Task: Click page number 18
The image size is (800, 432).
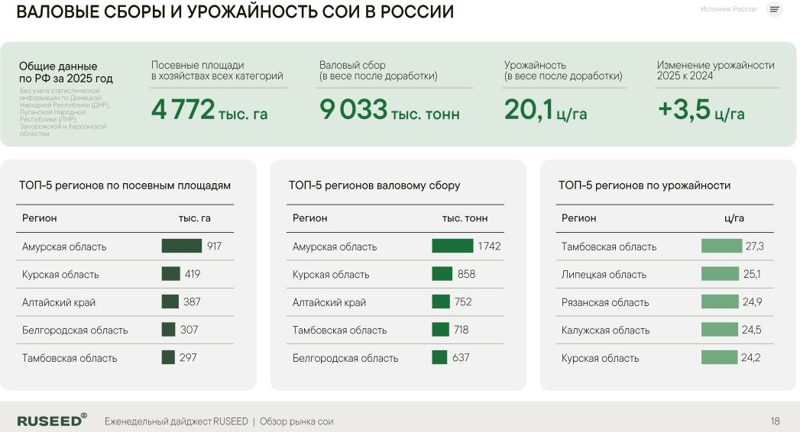Action: [x=775, y=421]
